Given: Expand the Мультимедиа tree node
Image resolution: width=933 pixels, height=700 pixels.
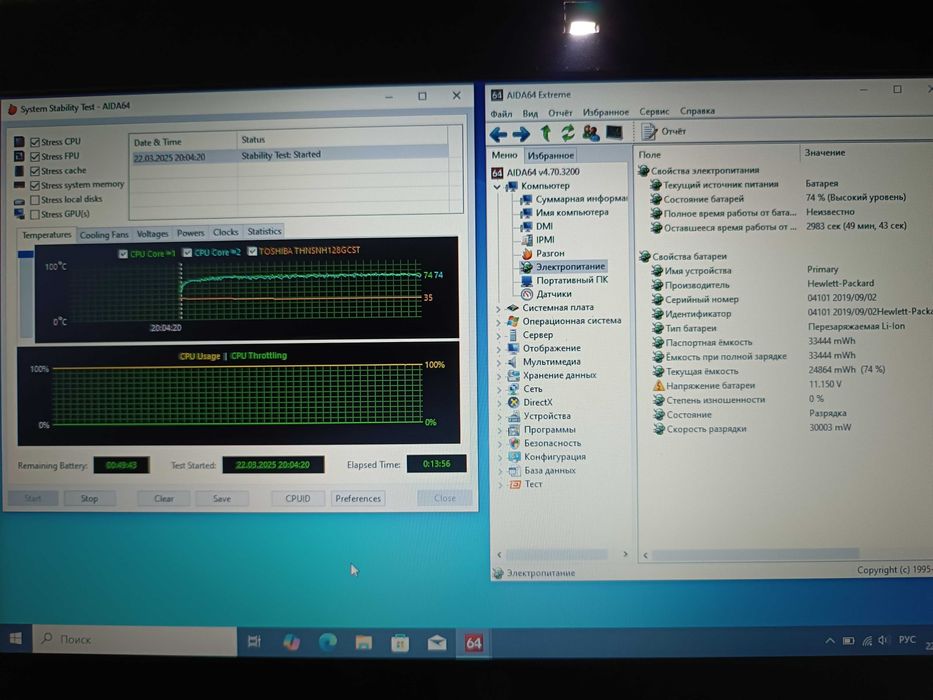Looking at the screenshot, I should tap(499, 362).
